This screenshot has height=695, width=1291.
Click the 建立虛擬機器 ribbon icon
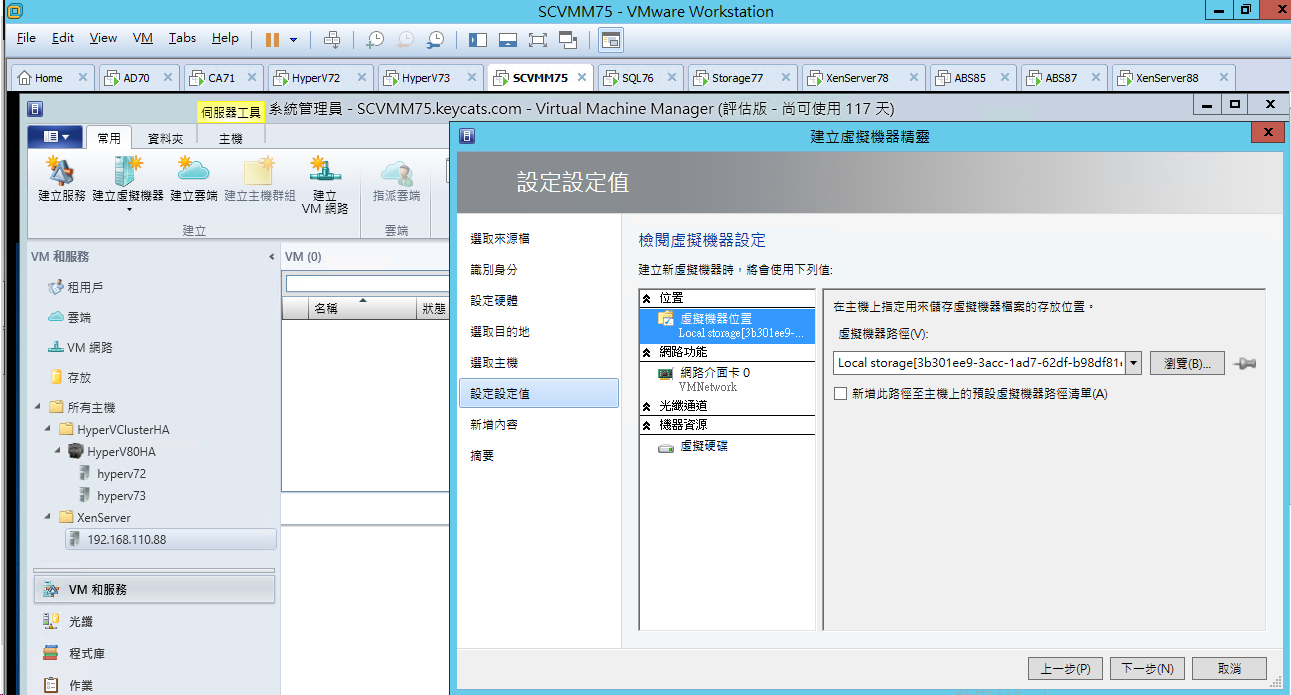point(128,183)
